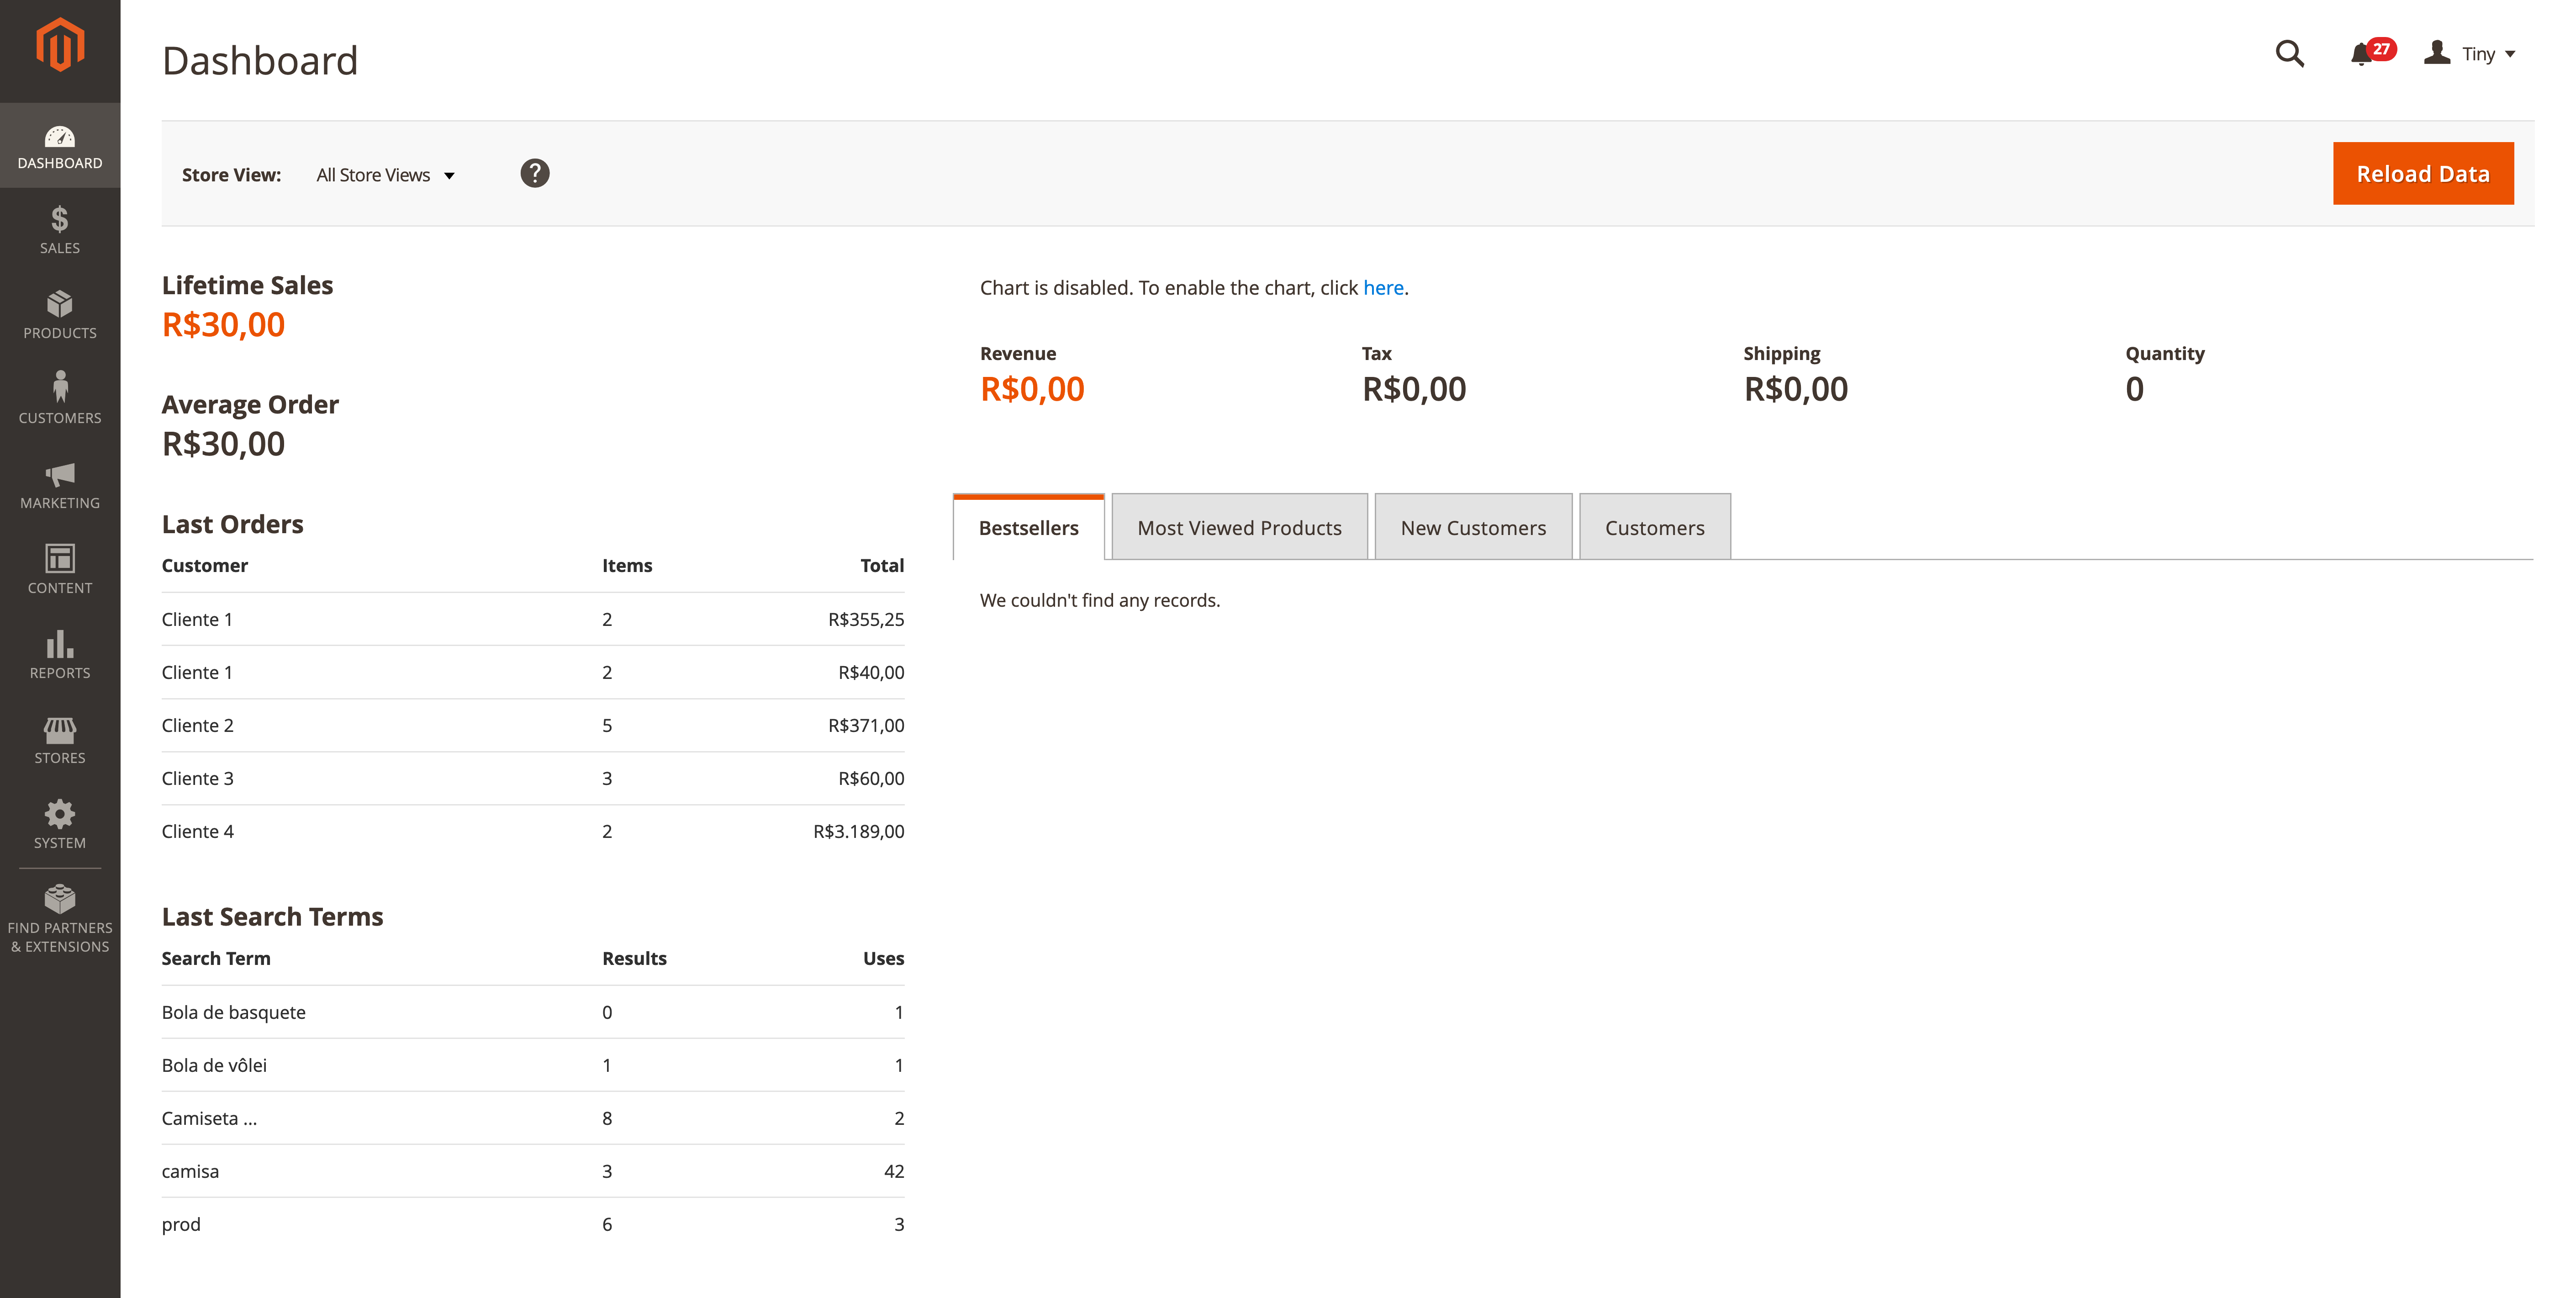Screen dimensions: 2576x1298
Task: Click the R$3.189,00 order total
Action: pos(858,831)
